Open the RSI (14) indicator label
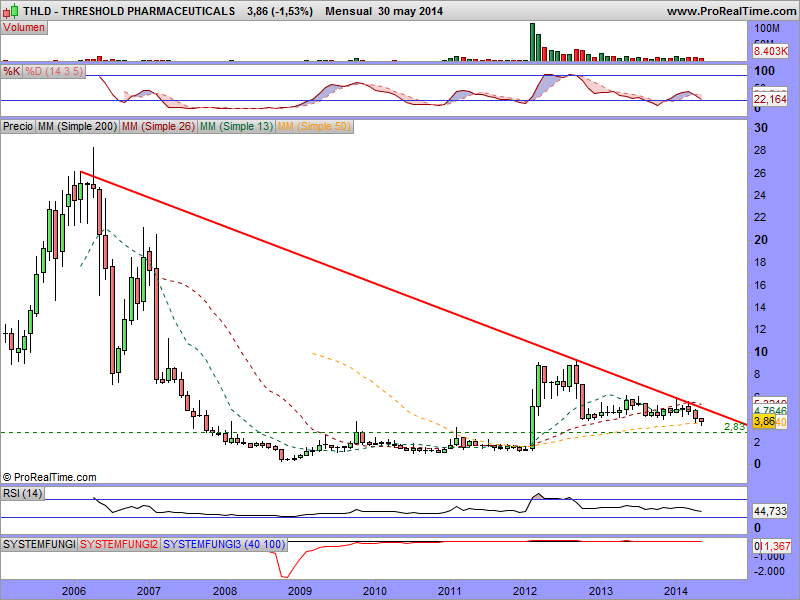The image size is (800, 600). pos(22,493)
